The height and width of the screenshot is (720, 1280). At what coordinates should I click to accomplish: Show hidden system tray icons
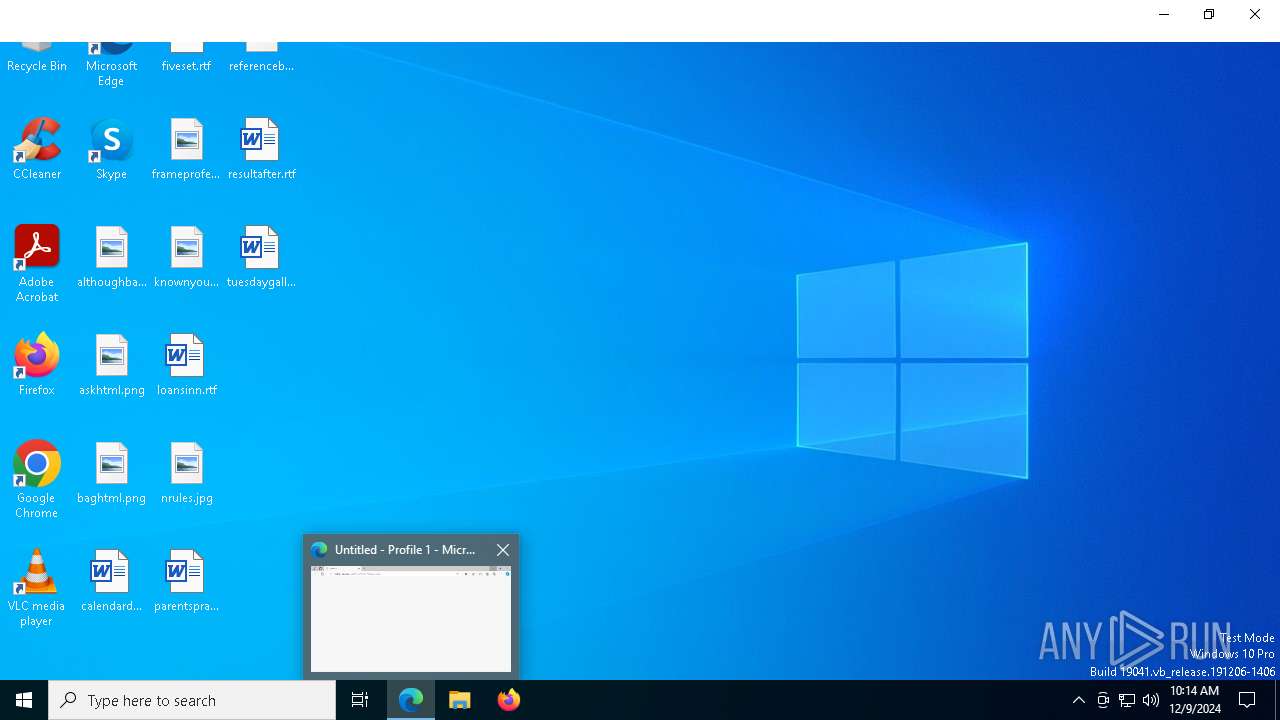(x=1078, y=700)
